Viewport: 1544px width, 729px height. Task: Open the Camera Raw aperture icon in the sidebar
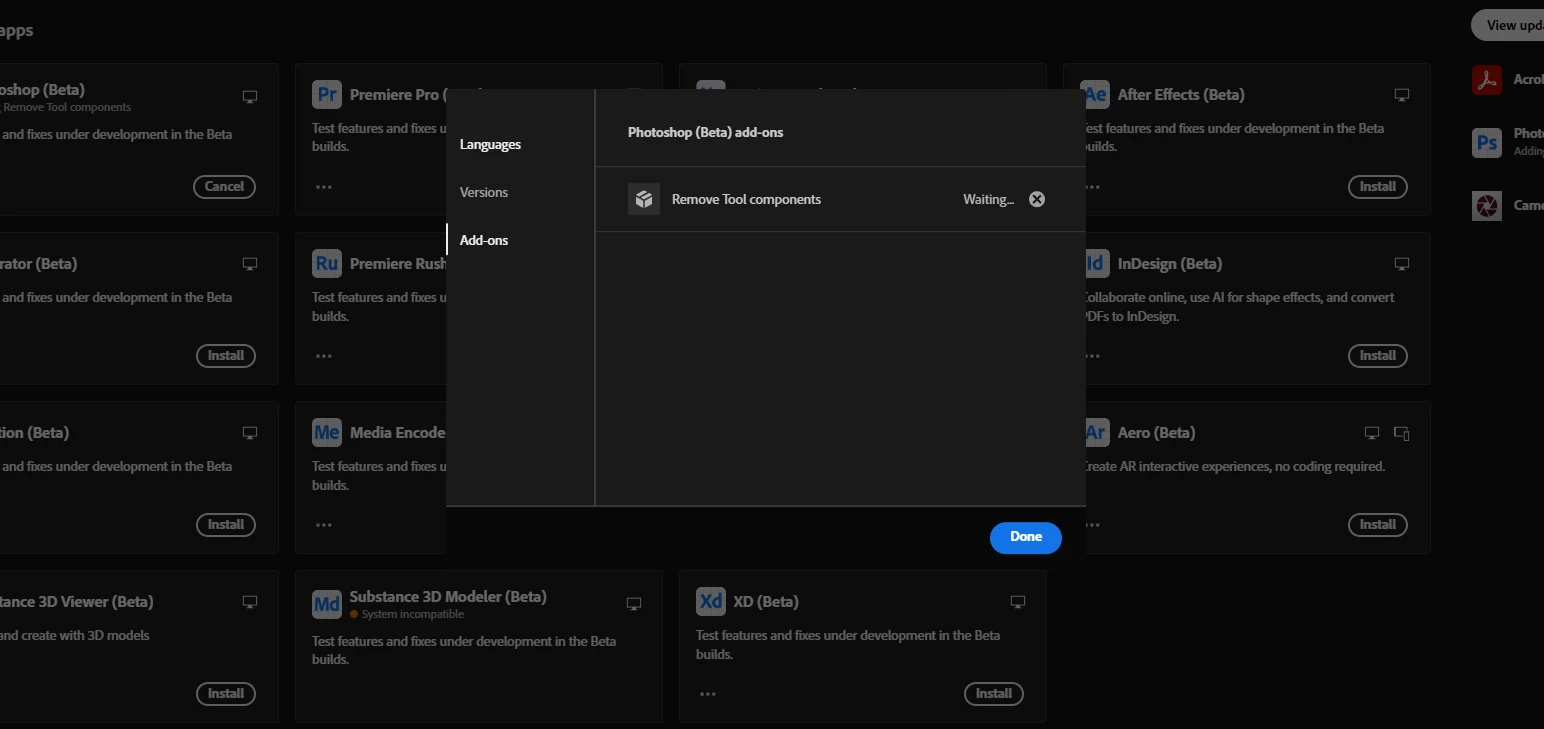(1487, 206)
